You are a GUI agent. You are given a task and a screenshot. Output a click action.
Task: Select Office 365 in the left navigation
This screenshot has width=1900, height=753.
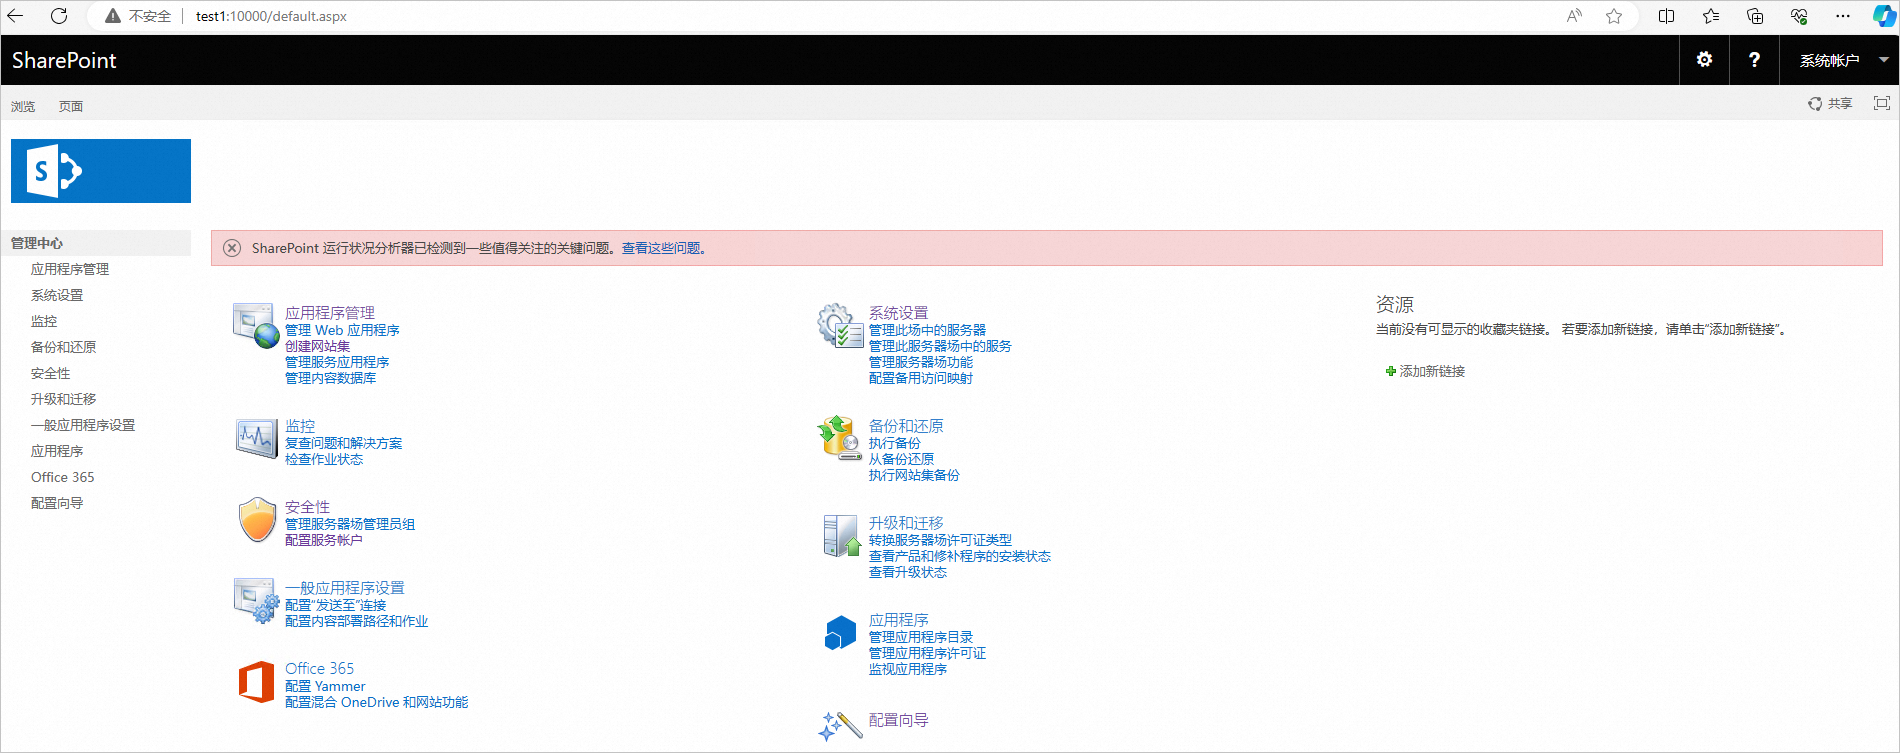click(63, 477)
